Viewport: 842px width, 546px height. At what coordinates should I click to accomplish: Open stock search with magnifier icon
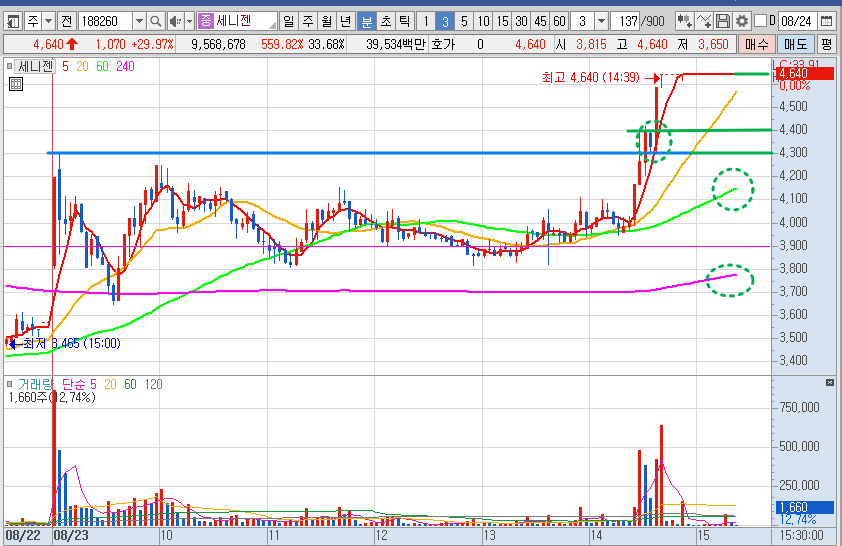point(155,21)
